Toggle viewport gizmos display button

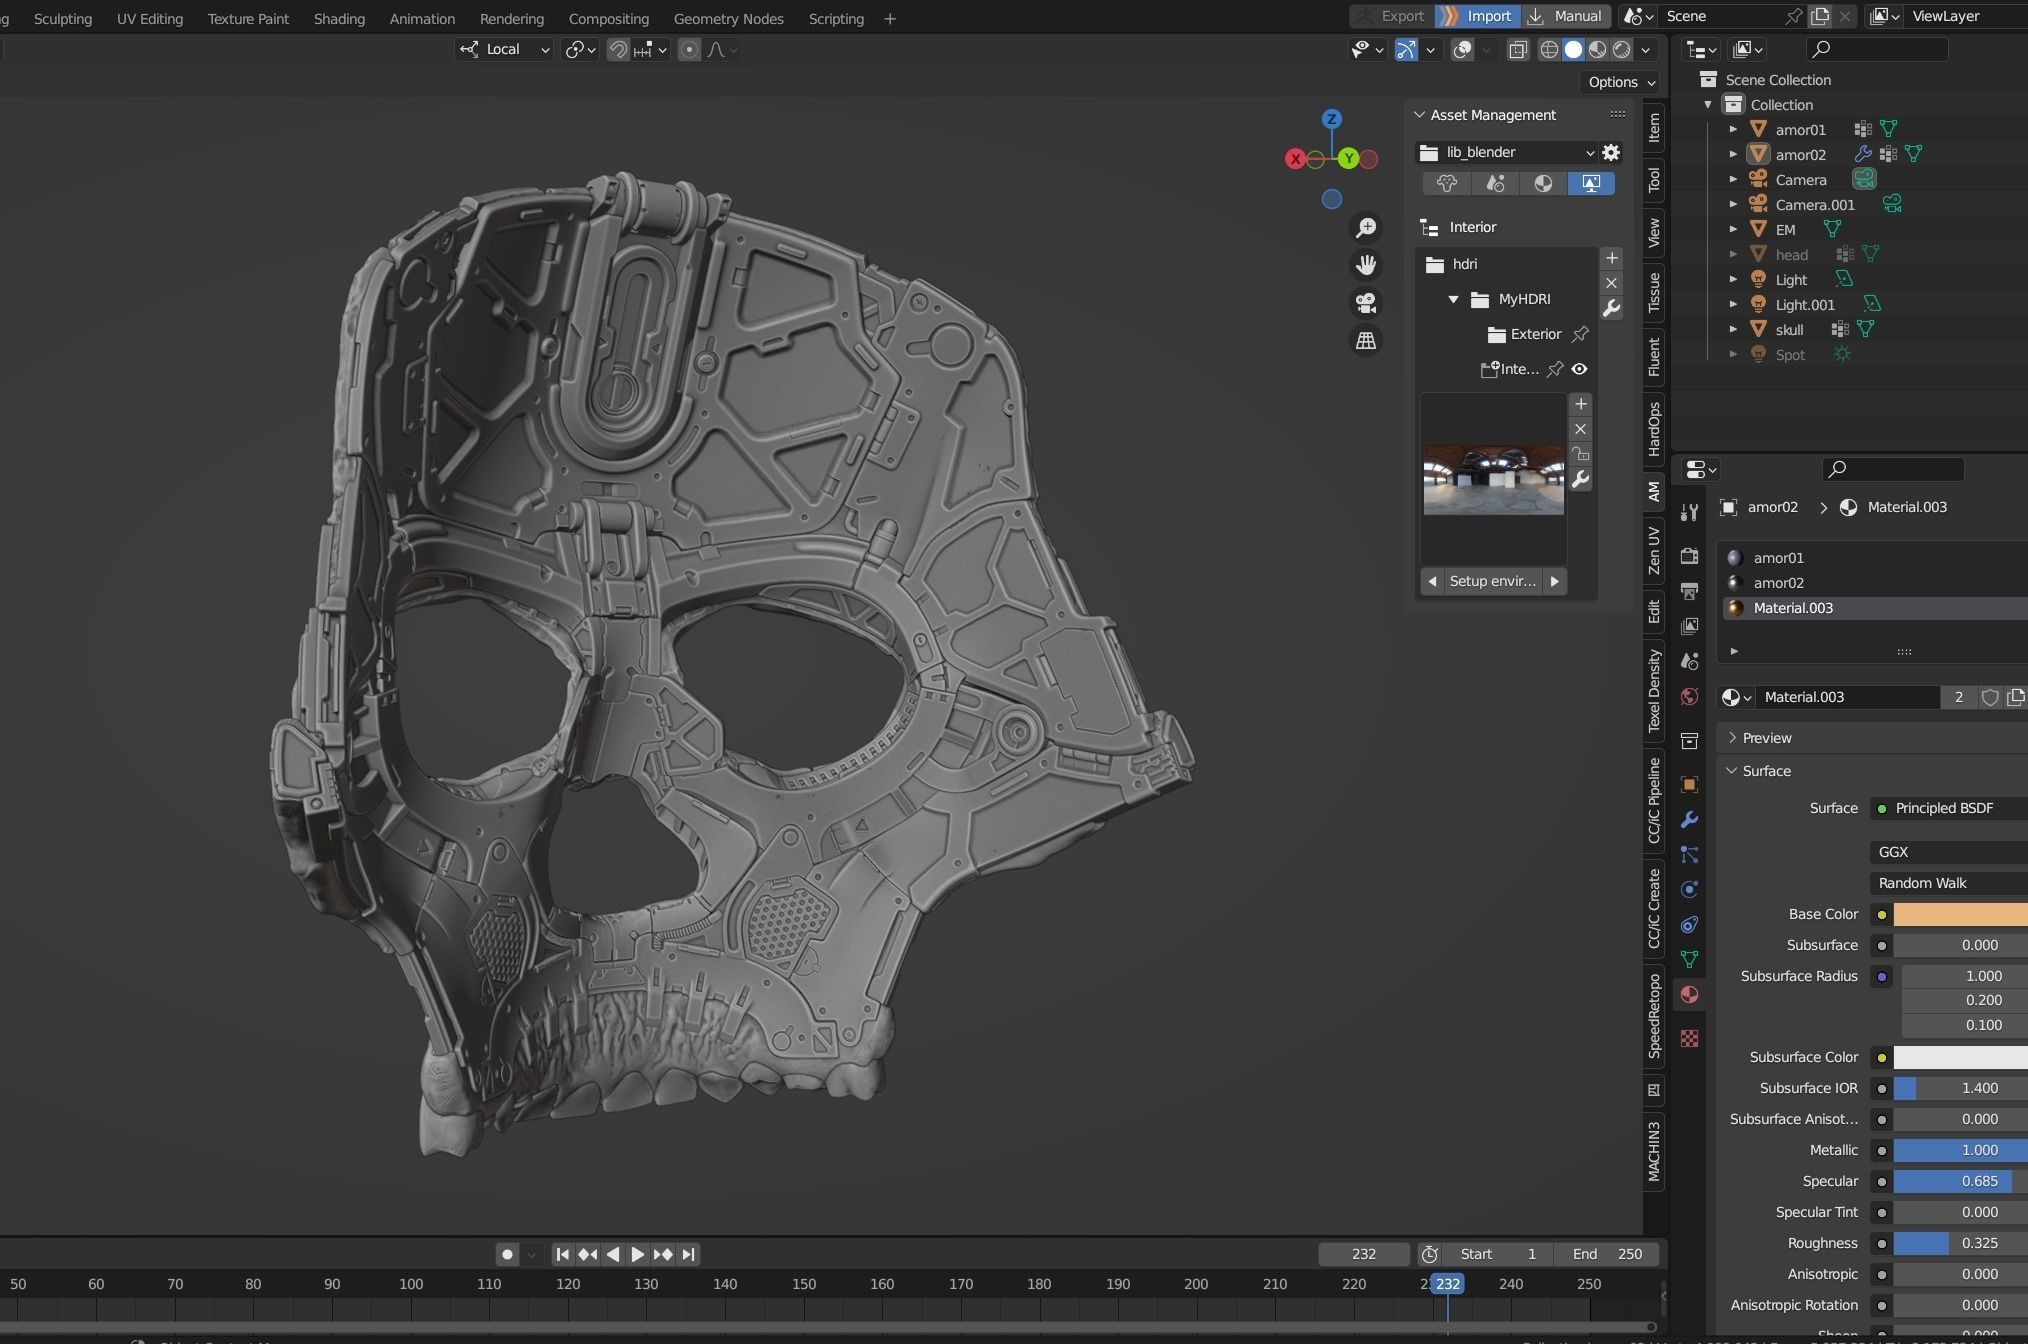tap(1406, 50)
